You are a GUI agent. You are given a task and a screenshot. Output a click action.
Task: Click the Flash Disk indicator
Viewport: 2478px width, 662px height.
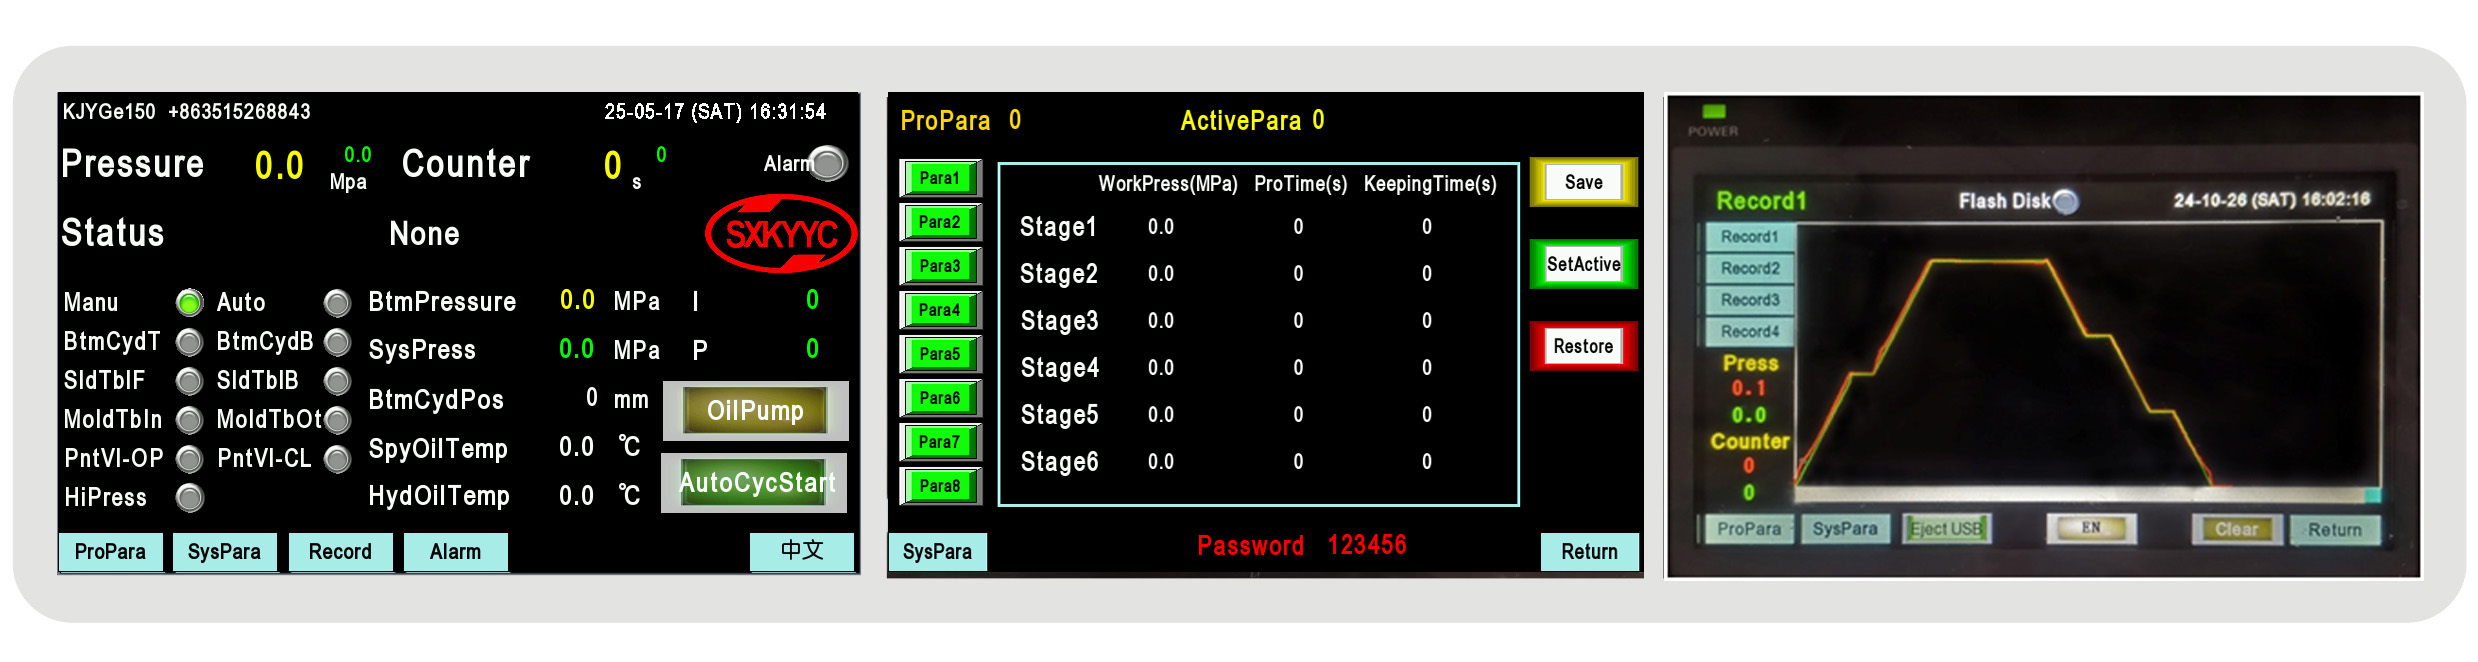(2065, 202)
